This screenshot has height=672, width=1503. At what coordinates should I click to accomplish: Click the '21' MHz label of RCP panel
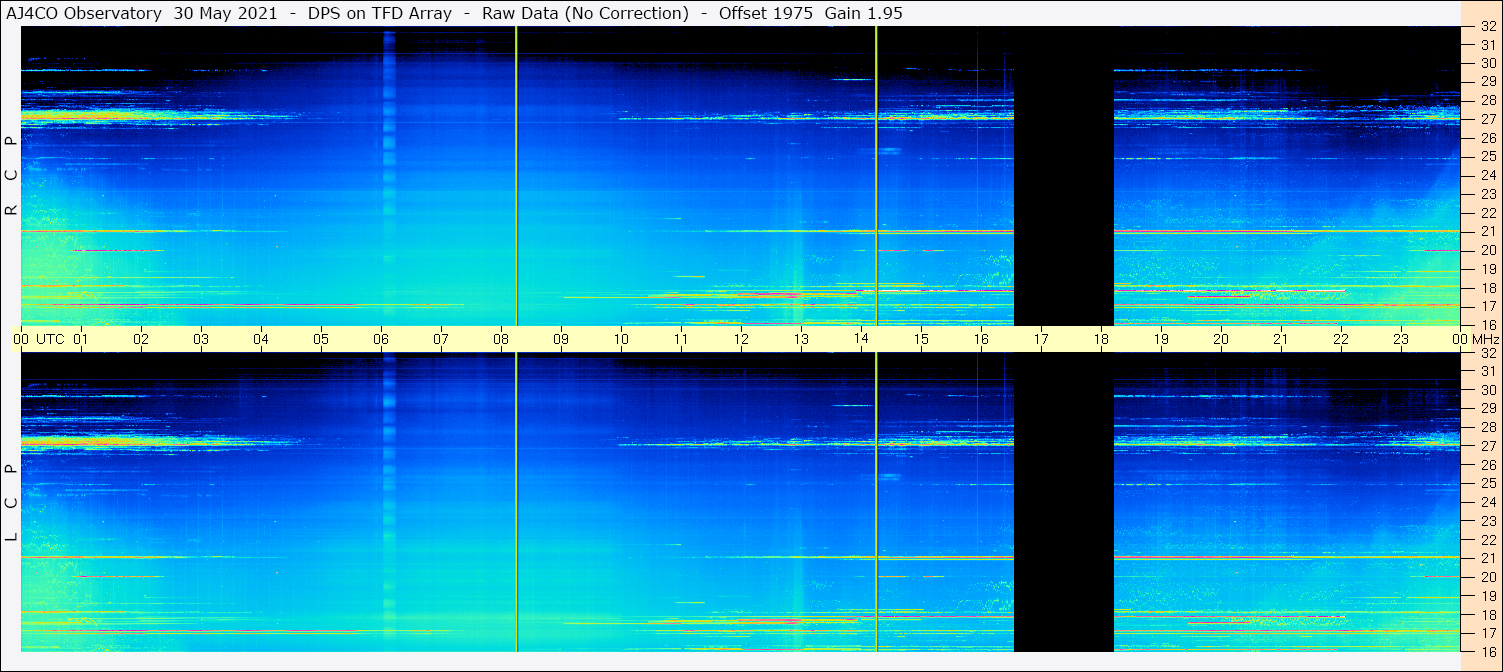coord(1488,232)
